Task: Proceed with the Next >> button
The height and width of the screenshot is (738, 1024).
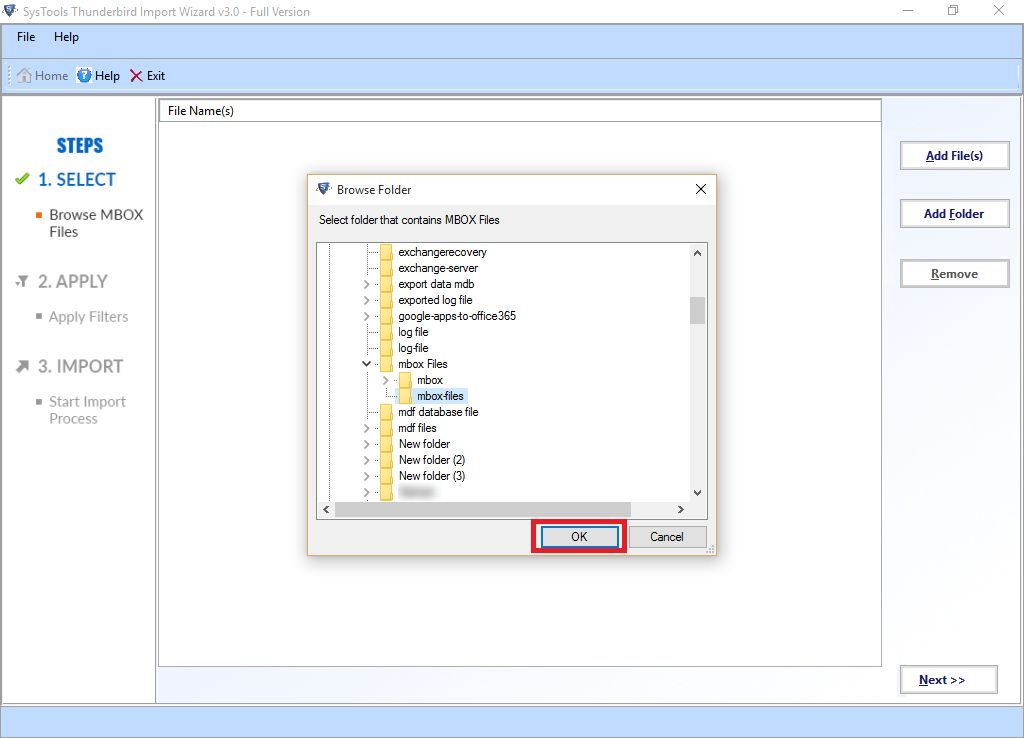Action: [948, 680]
